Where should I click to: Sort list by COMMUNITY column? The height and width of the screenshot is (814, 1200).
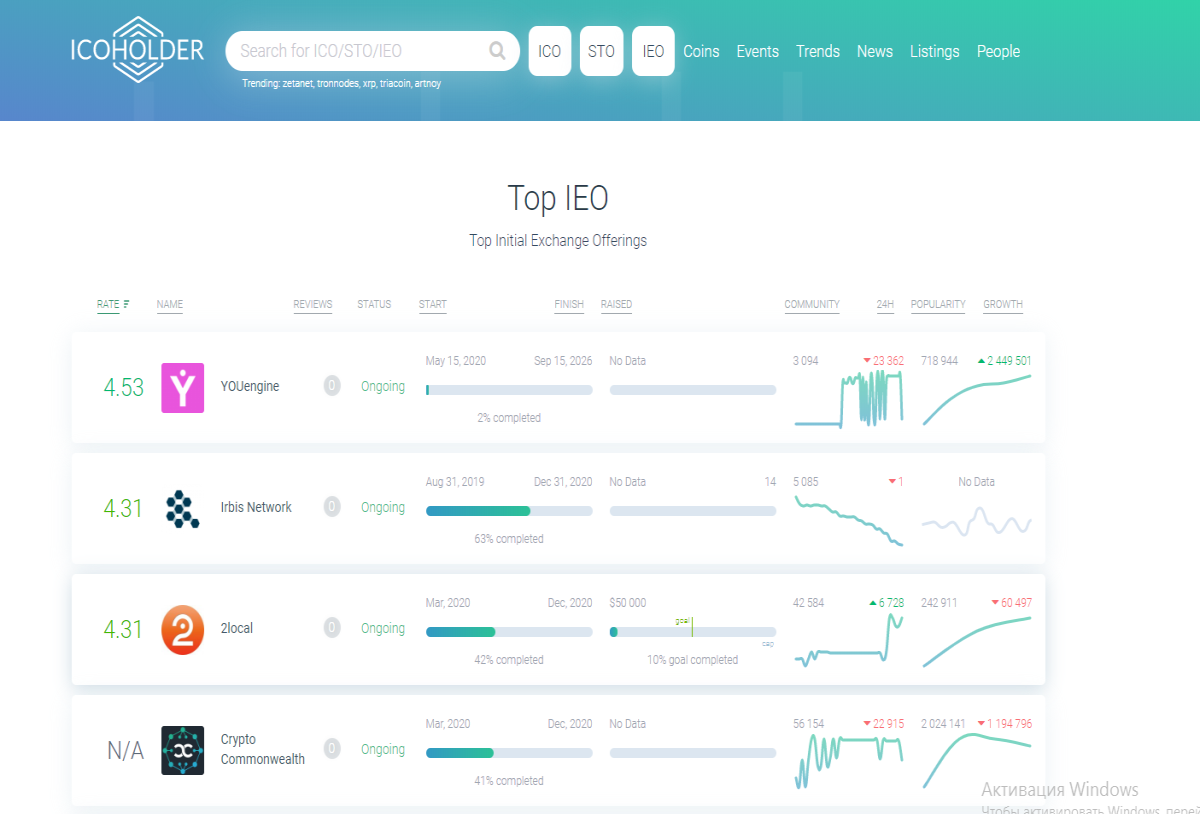click(x=812, y=305)
